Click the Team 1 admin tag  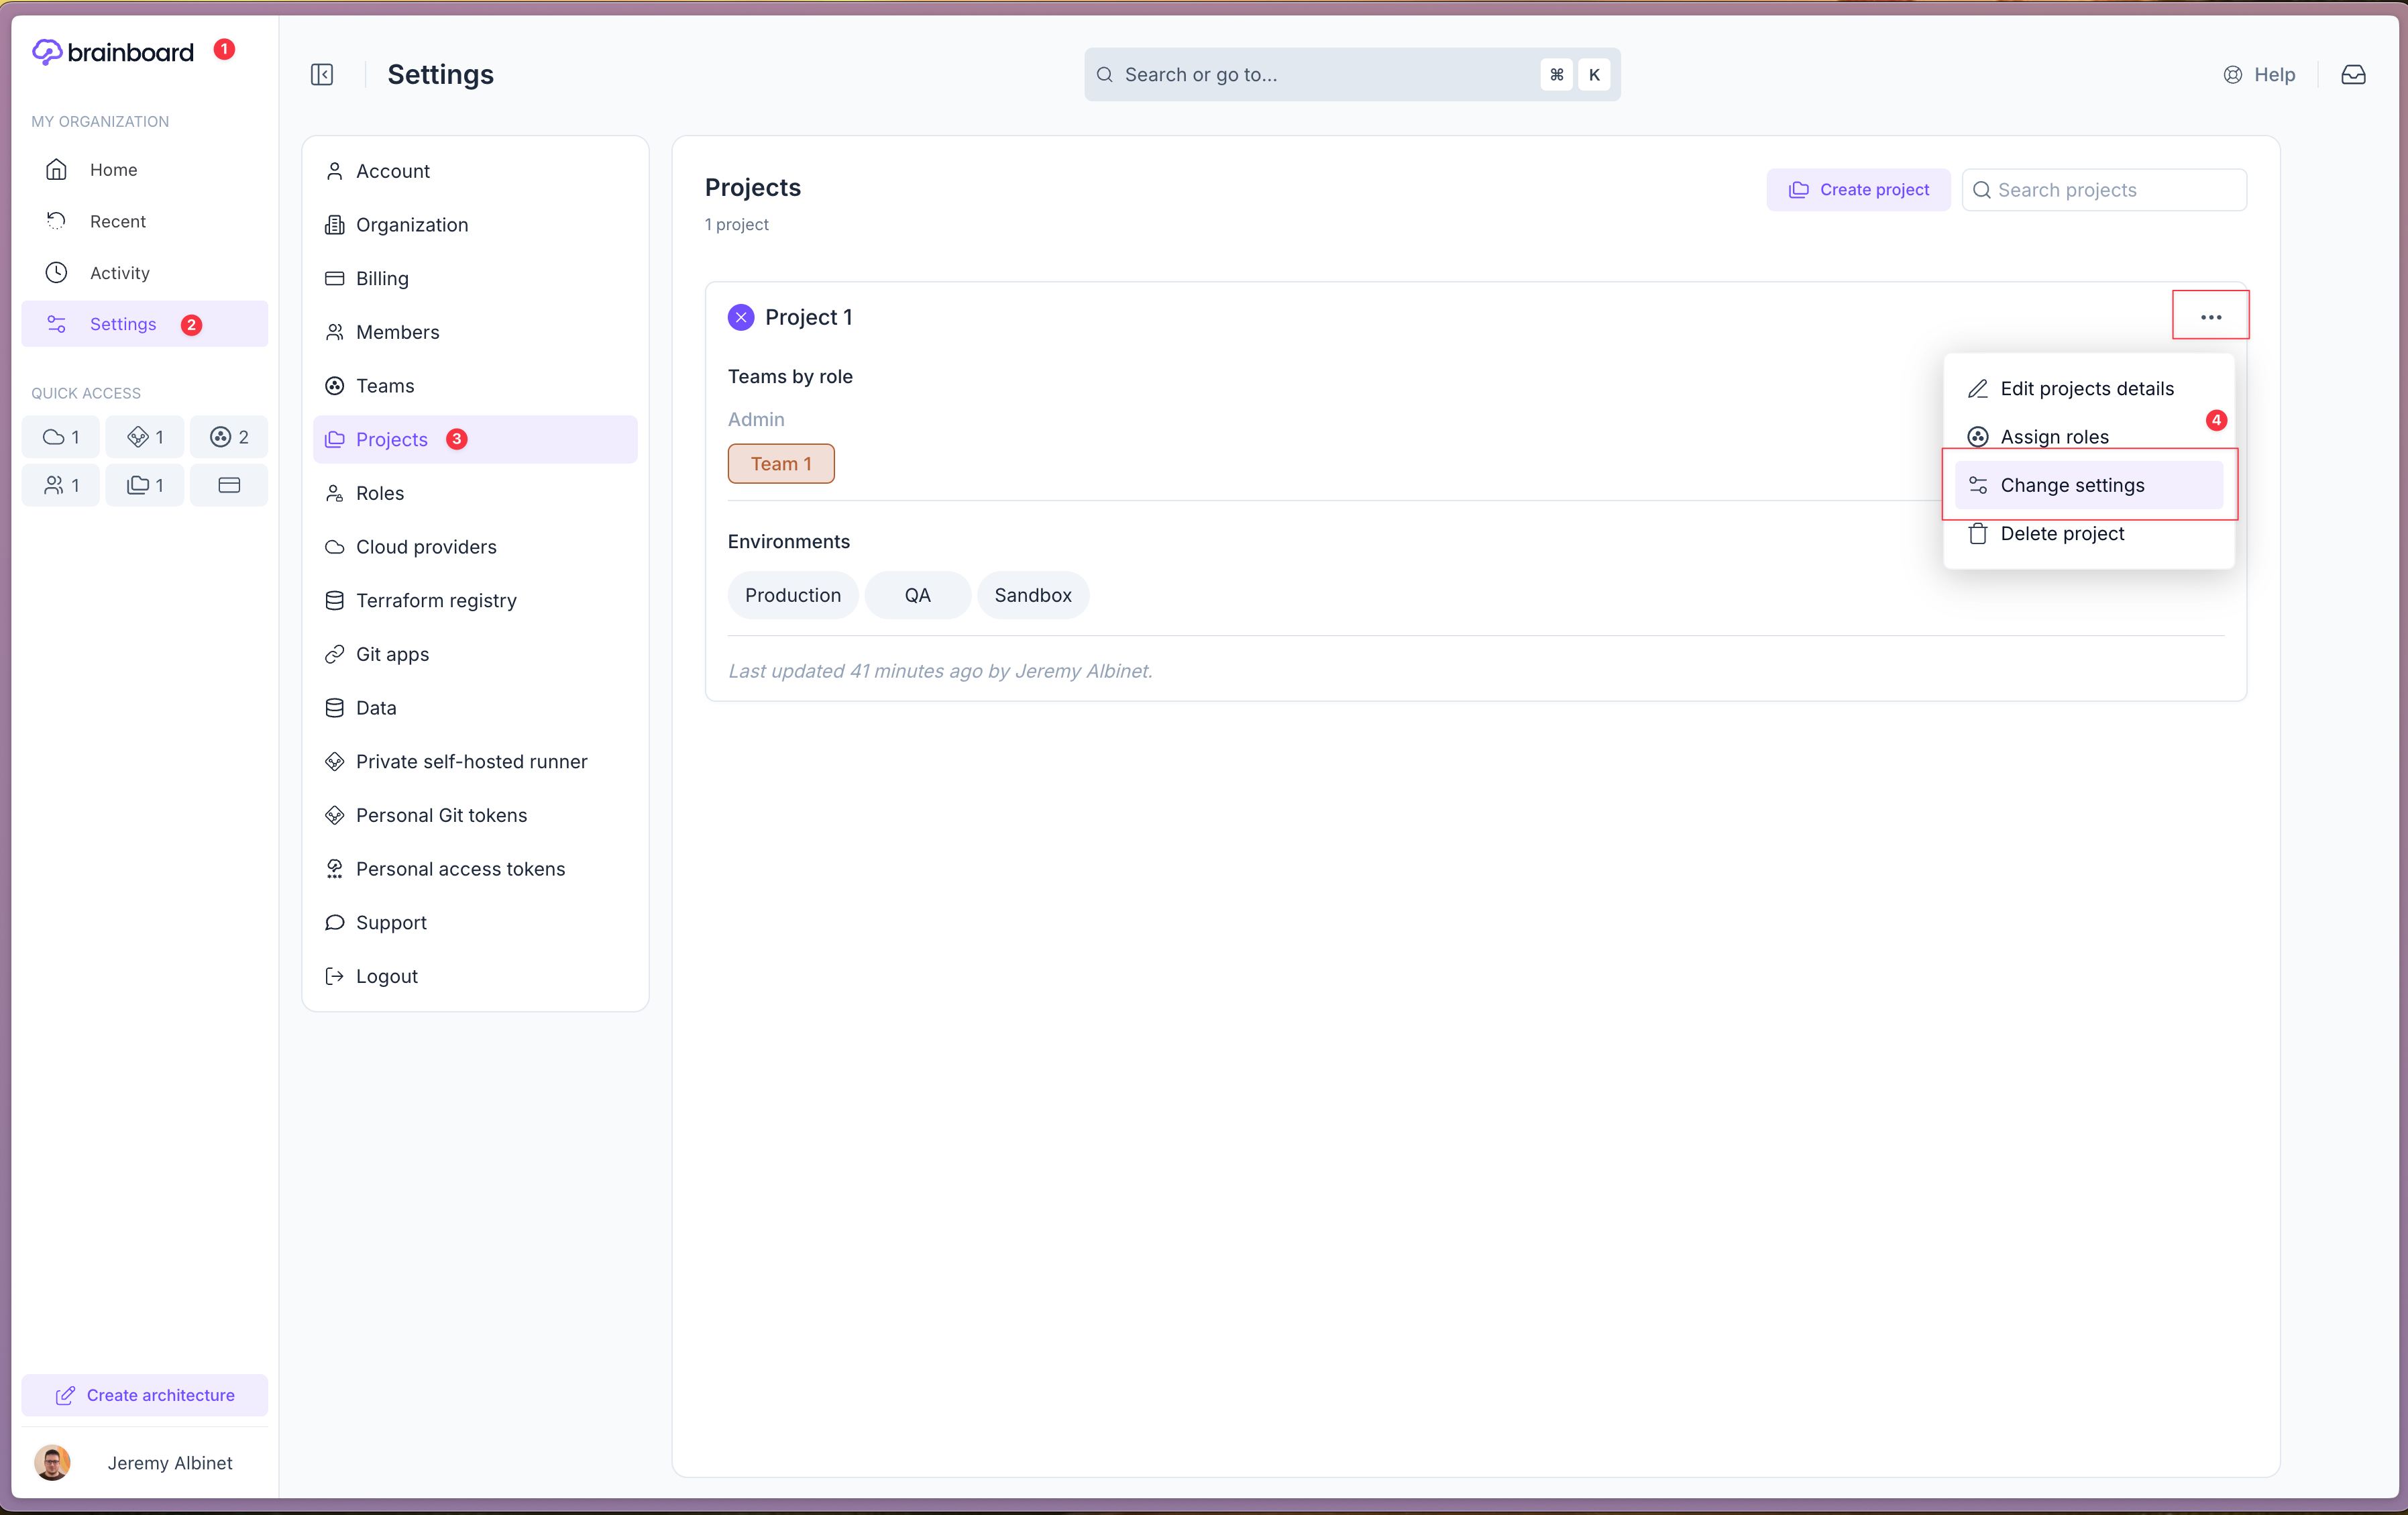781,464
